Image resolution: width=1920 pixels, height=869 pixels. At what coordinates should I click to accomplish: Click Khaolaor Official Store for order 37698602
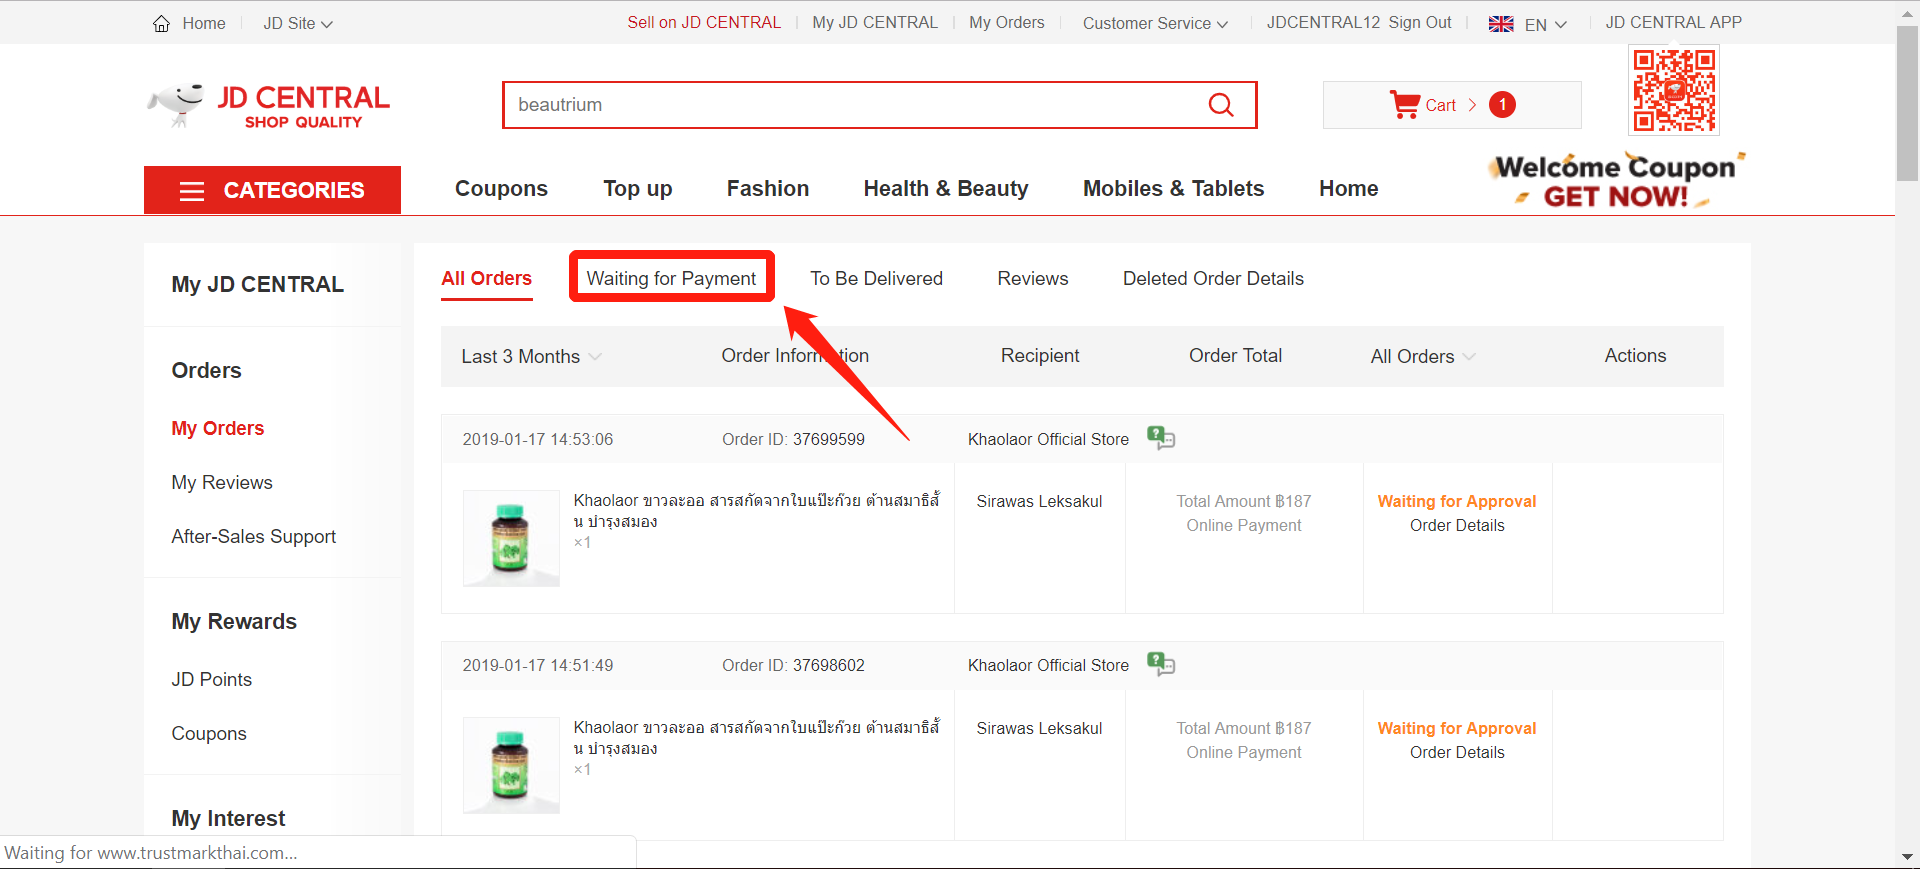click(x=1048, y=665)
